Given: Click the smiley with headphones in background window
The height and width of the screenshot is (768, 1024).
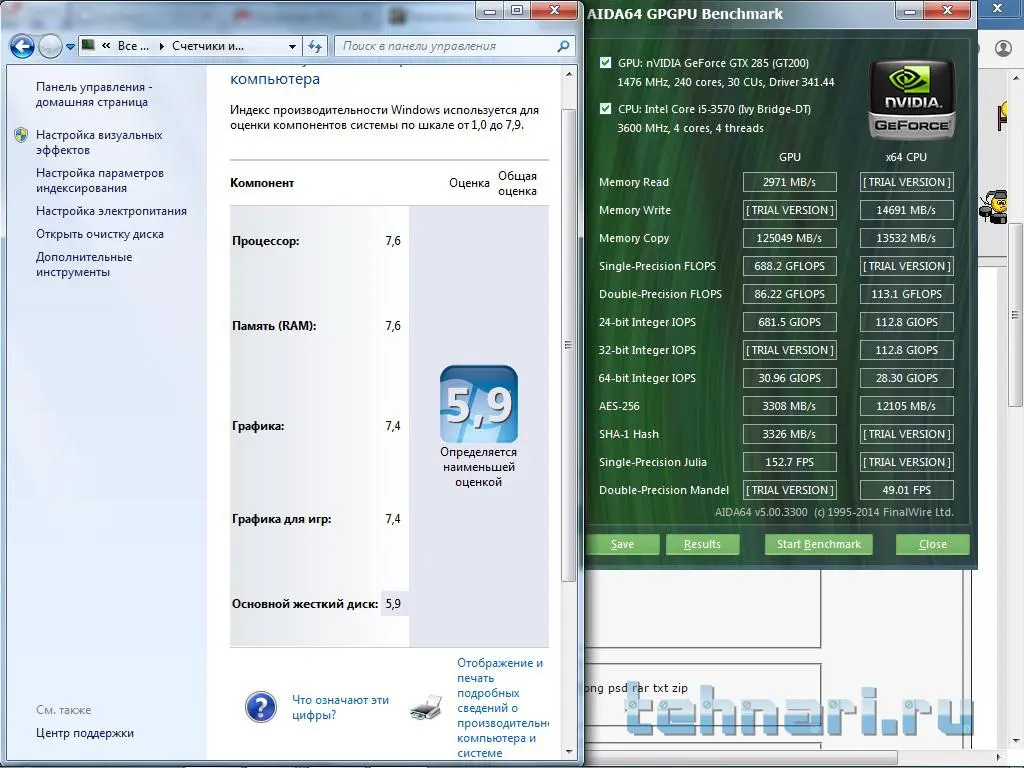Looking at the screenshot, I should coord(993,206).
